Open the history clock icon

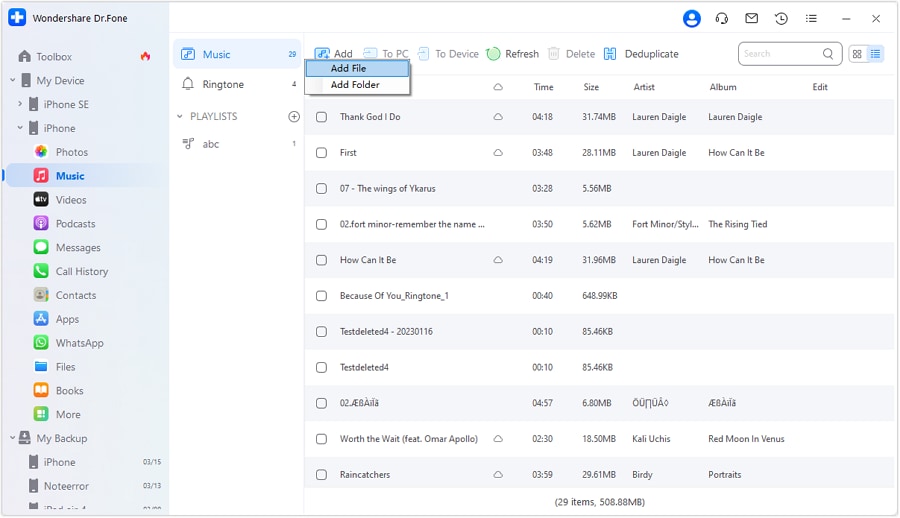781,18
